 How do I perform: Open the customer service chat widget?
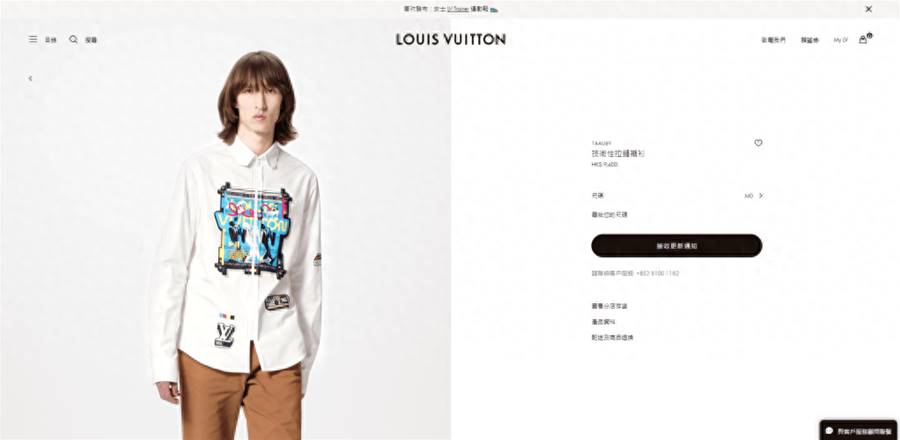[858, 430]
